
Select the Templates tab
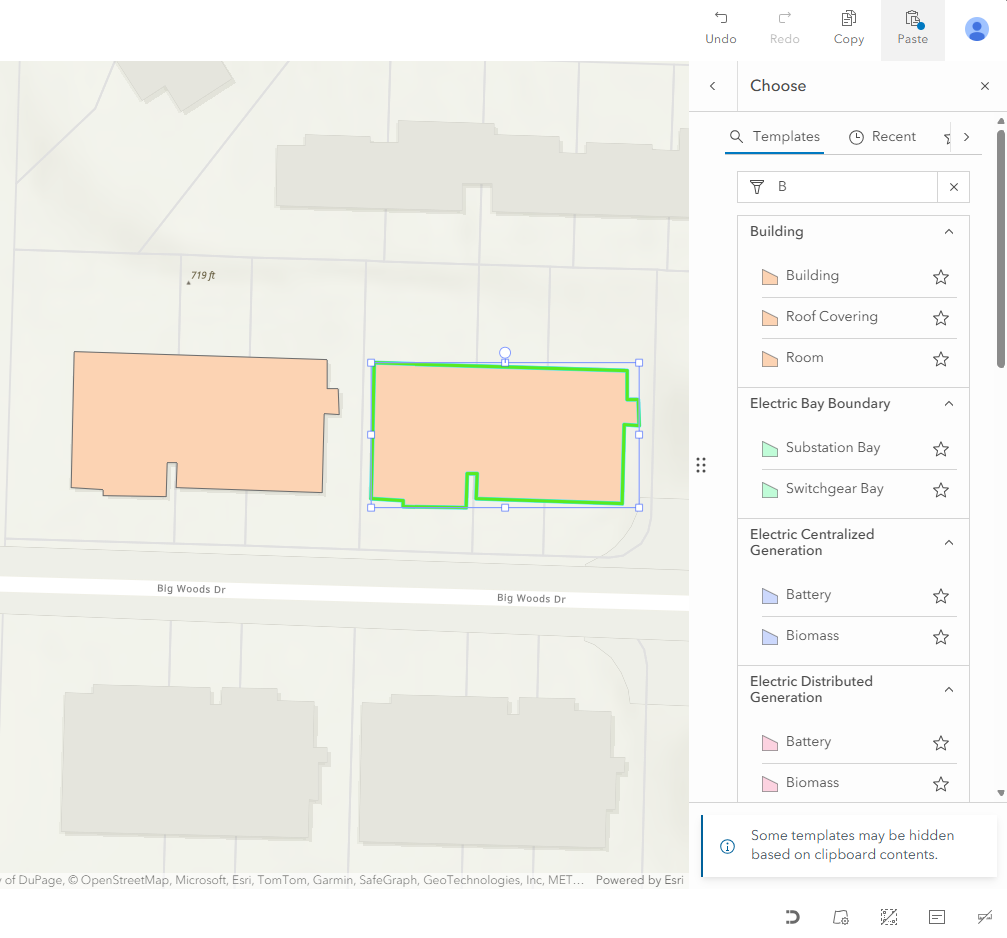pyautogui.click(x=775, y=137)
